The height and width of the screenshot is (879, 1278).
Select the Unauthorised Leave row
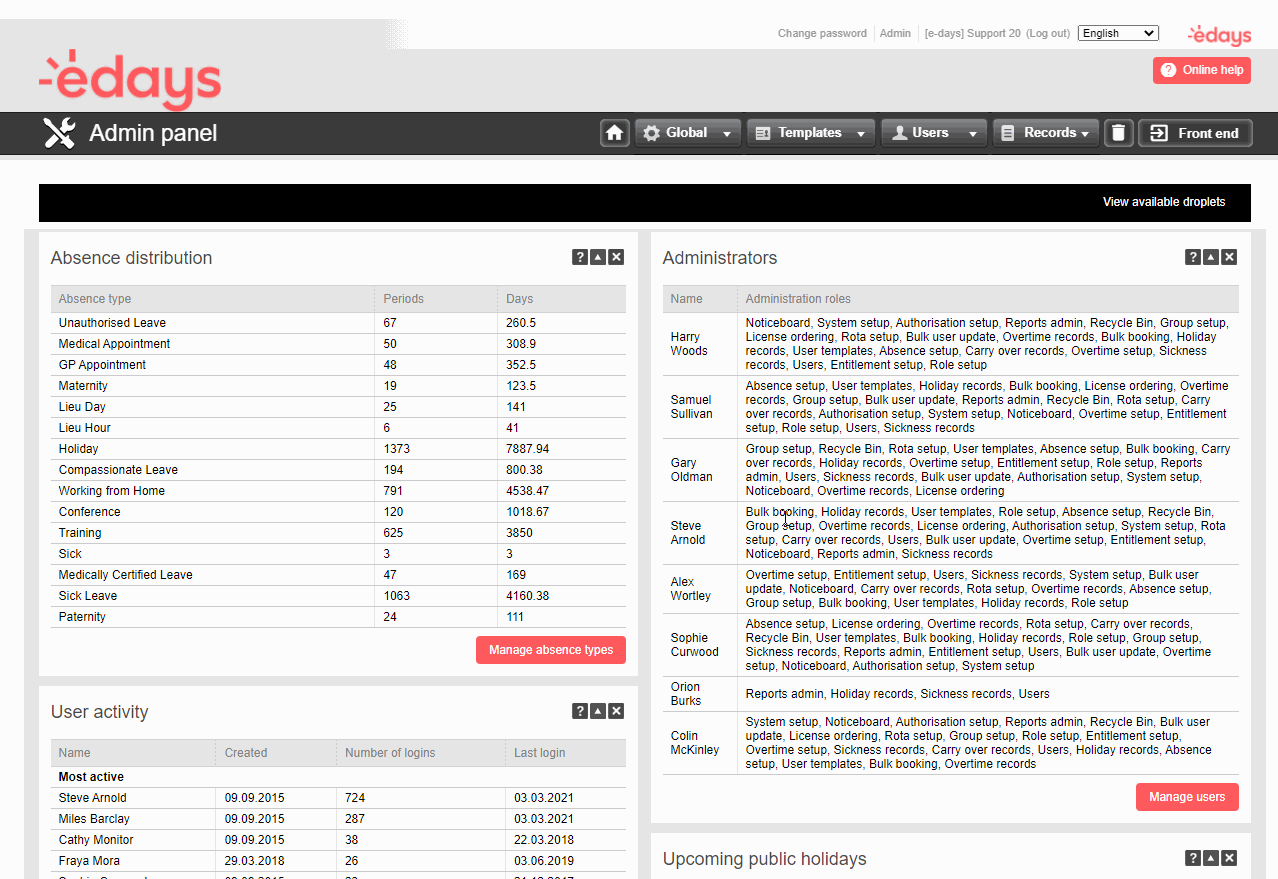click(338, 323)
